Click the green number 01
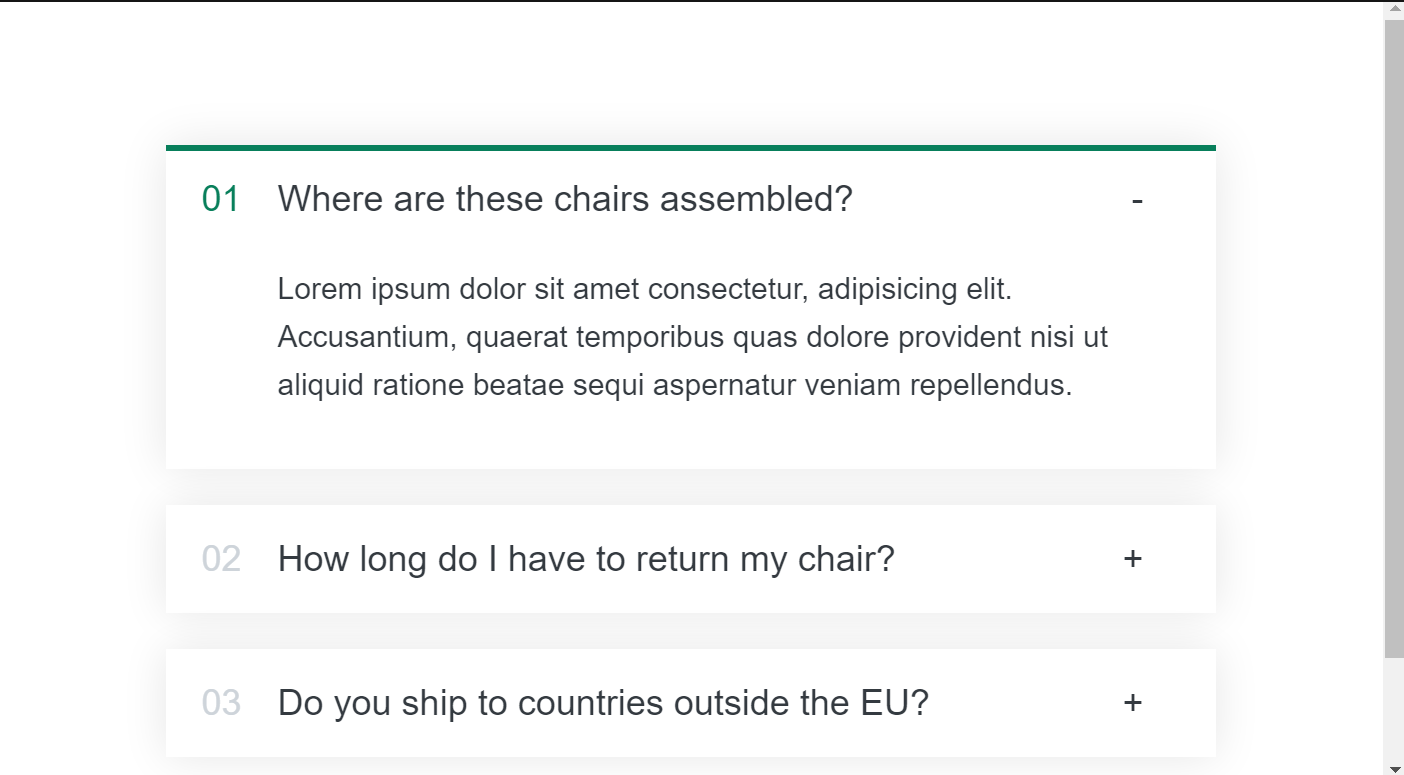 (x=220, y=200)
